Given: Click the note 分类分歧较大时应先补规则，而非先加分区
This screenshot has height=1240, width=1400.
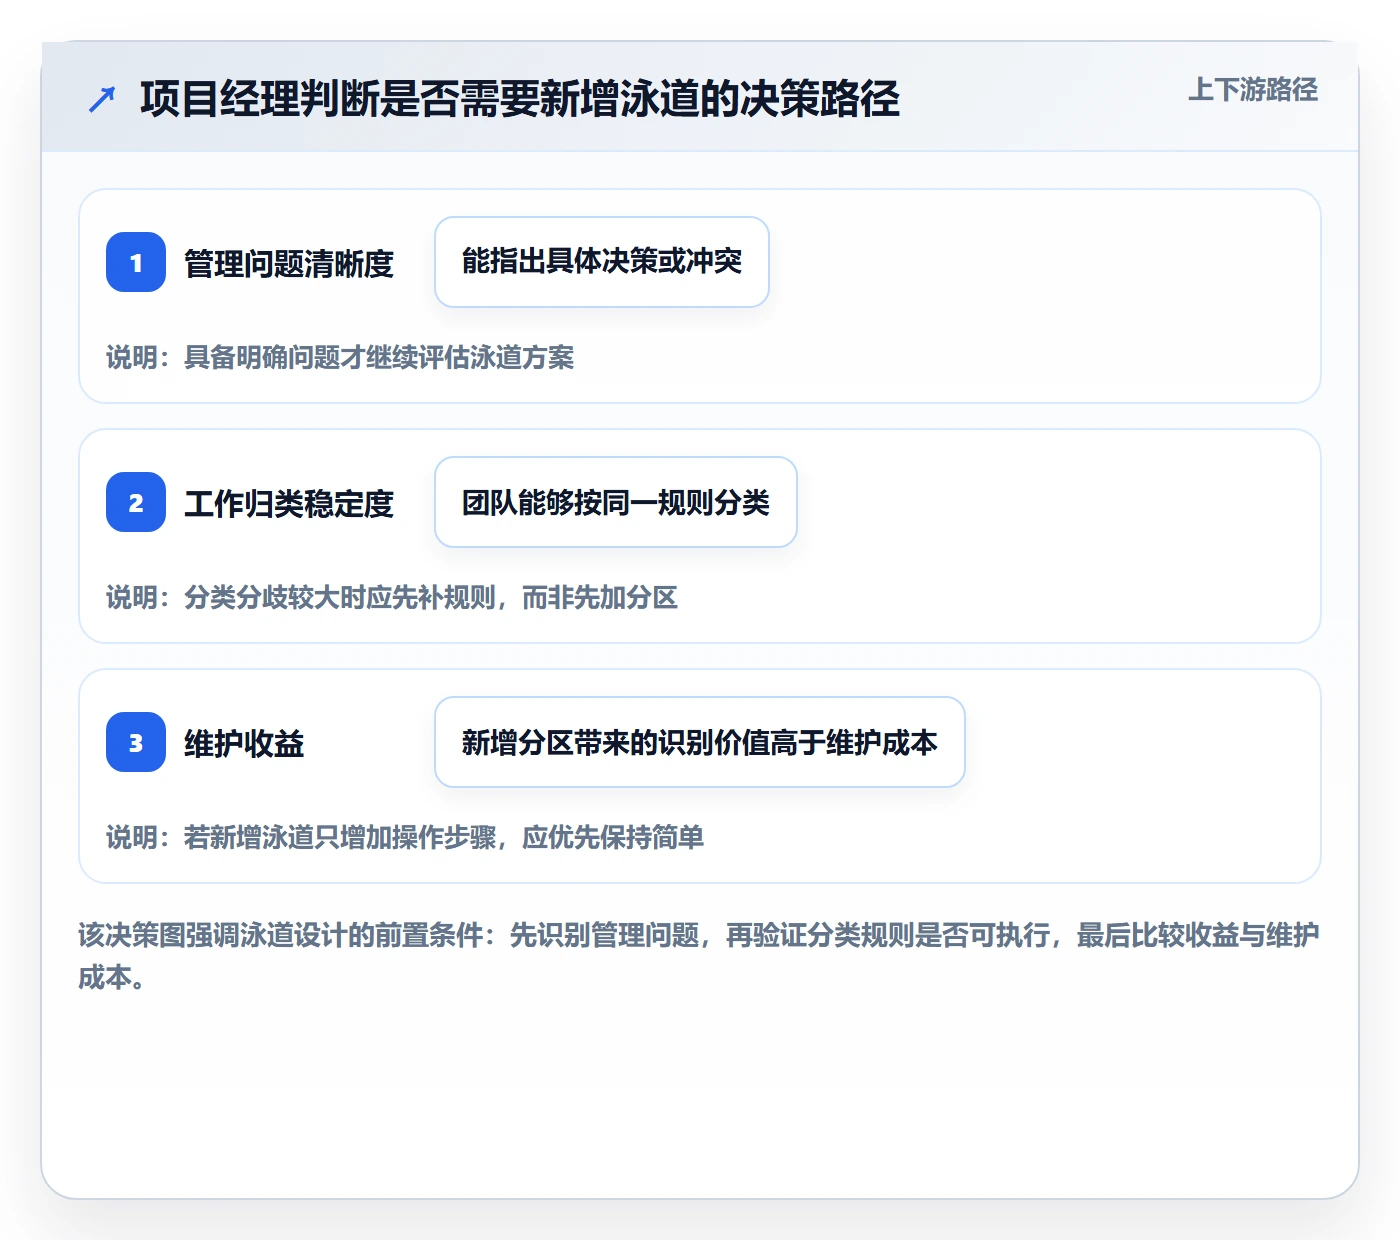Looking at the screenshot, I should [392, 597].
